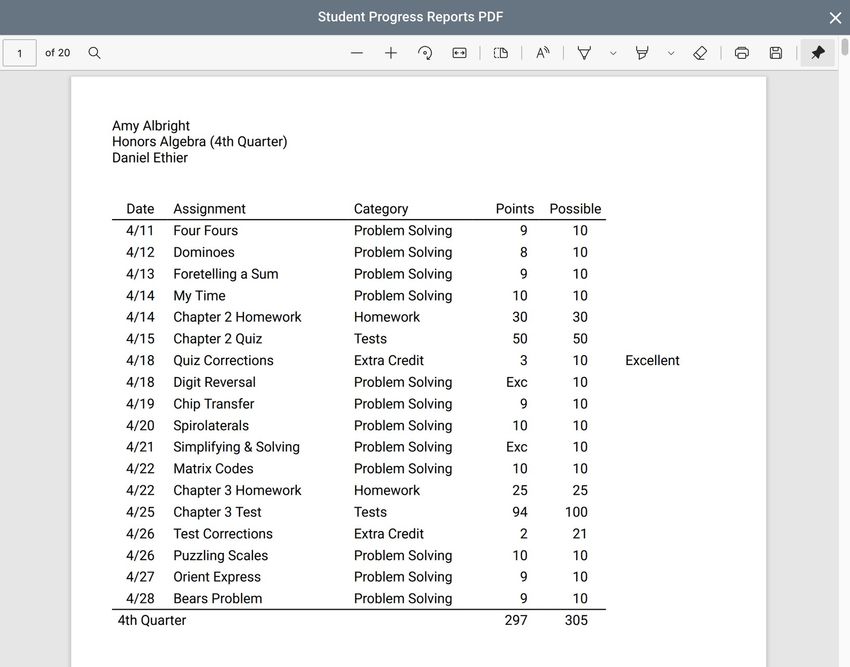This screenshot has height=667, width=850.
Task: Click Tests category of Chapter 2 Quiz
Action: coord(370,339)
